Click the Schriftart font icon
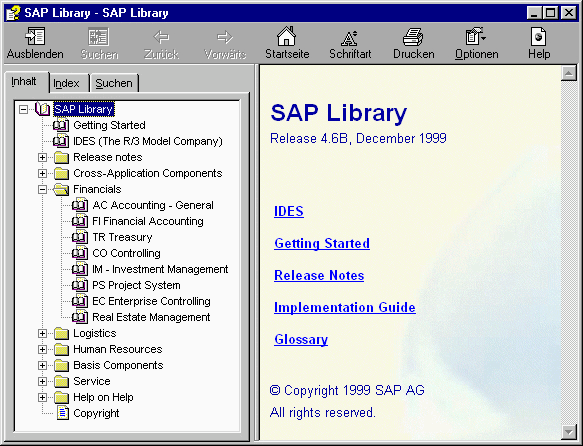Viewport: 583px width, 446px height. (349, 37)
